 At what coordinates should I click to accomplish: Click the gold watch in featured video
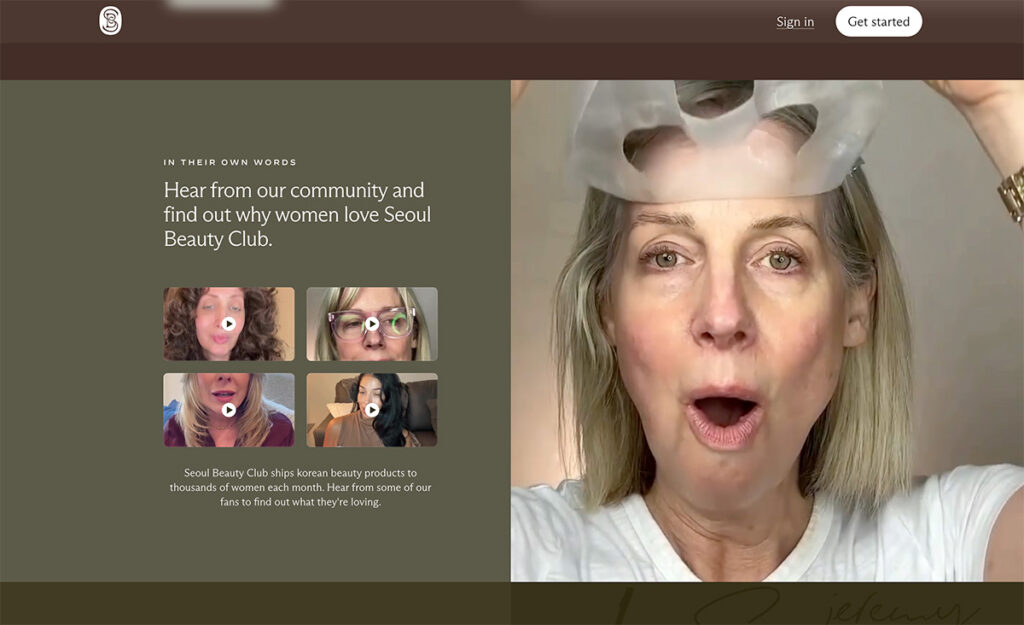point(1011,193)
